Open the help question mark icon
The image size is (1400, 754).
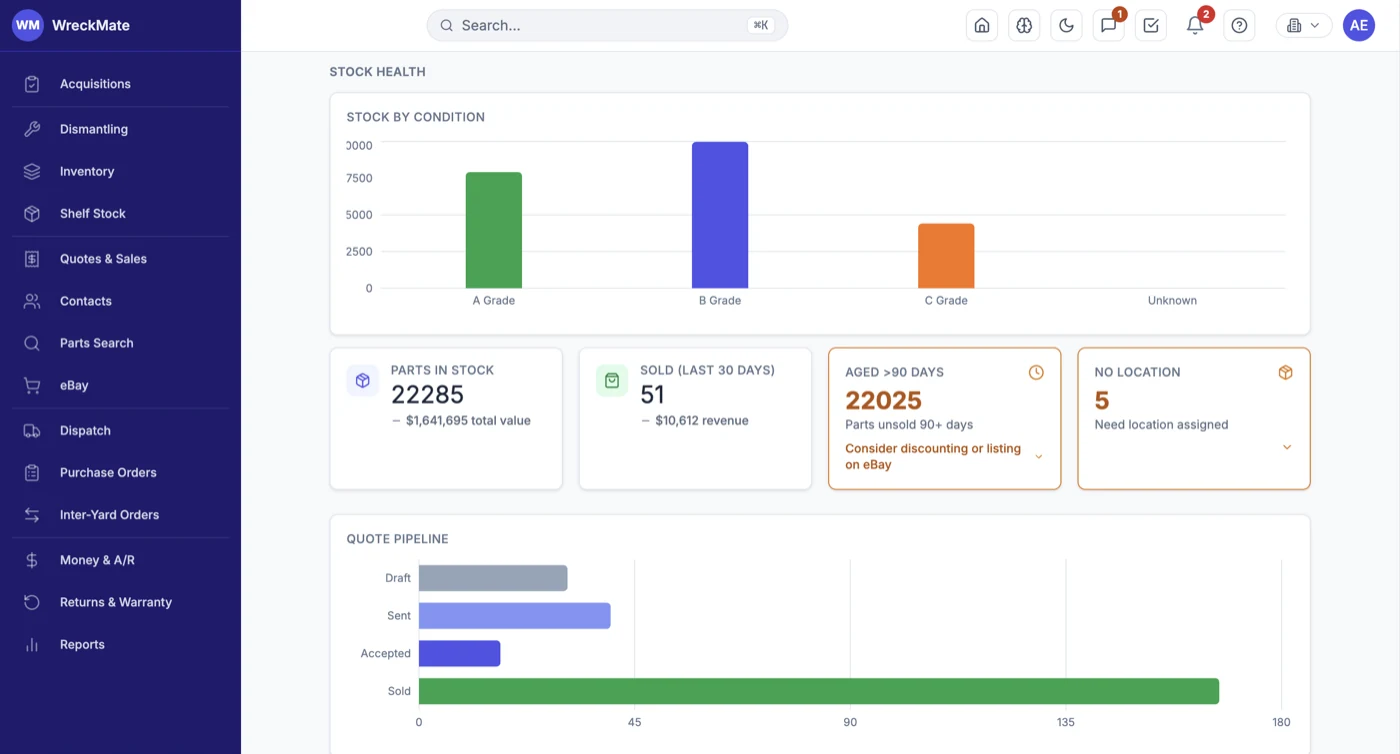[1239, 26]
